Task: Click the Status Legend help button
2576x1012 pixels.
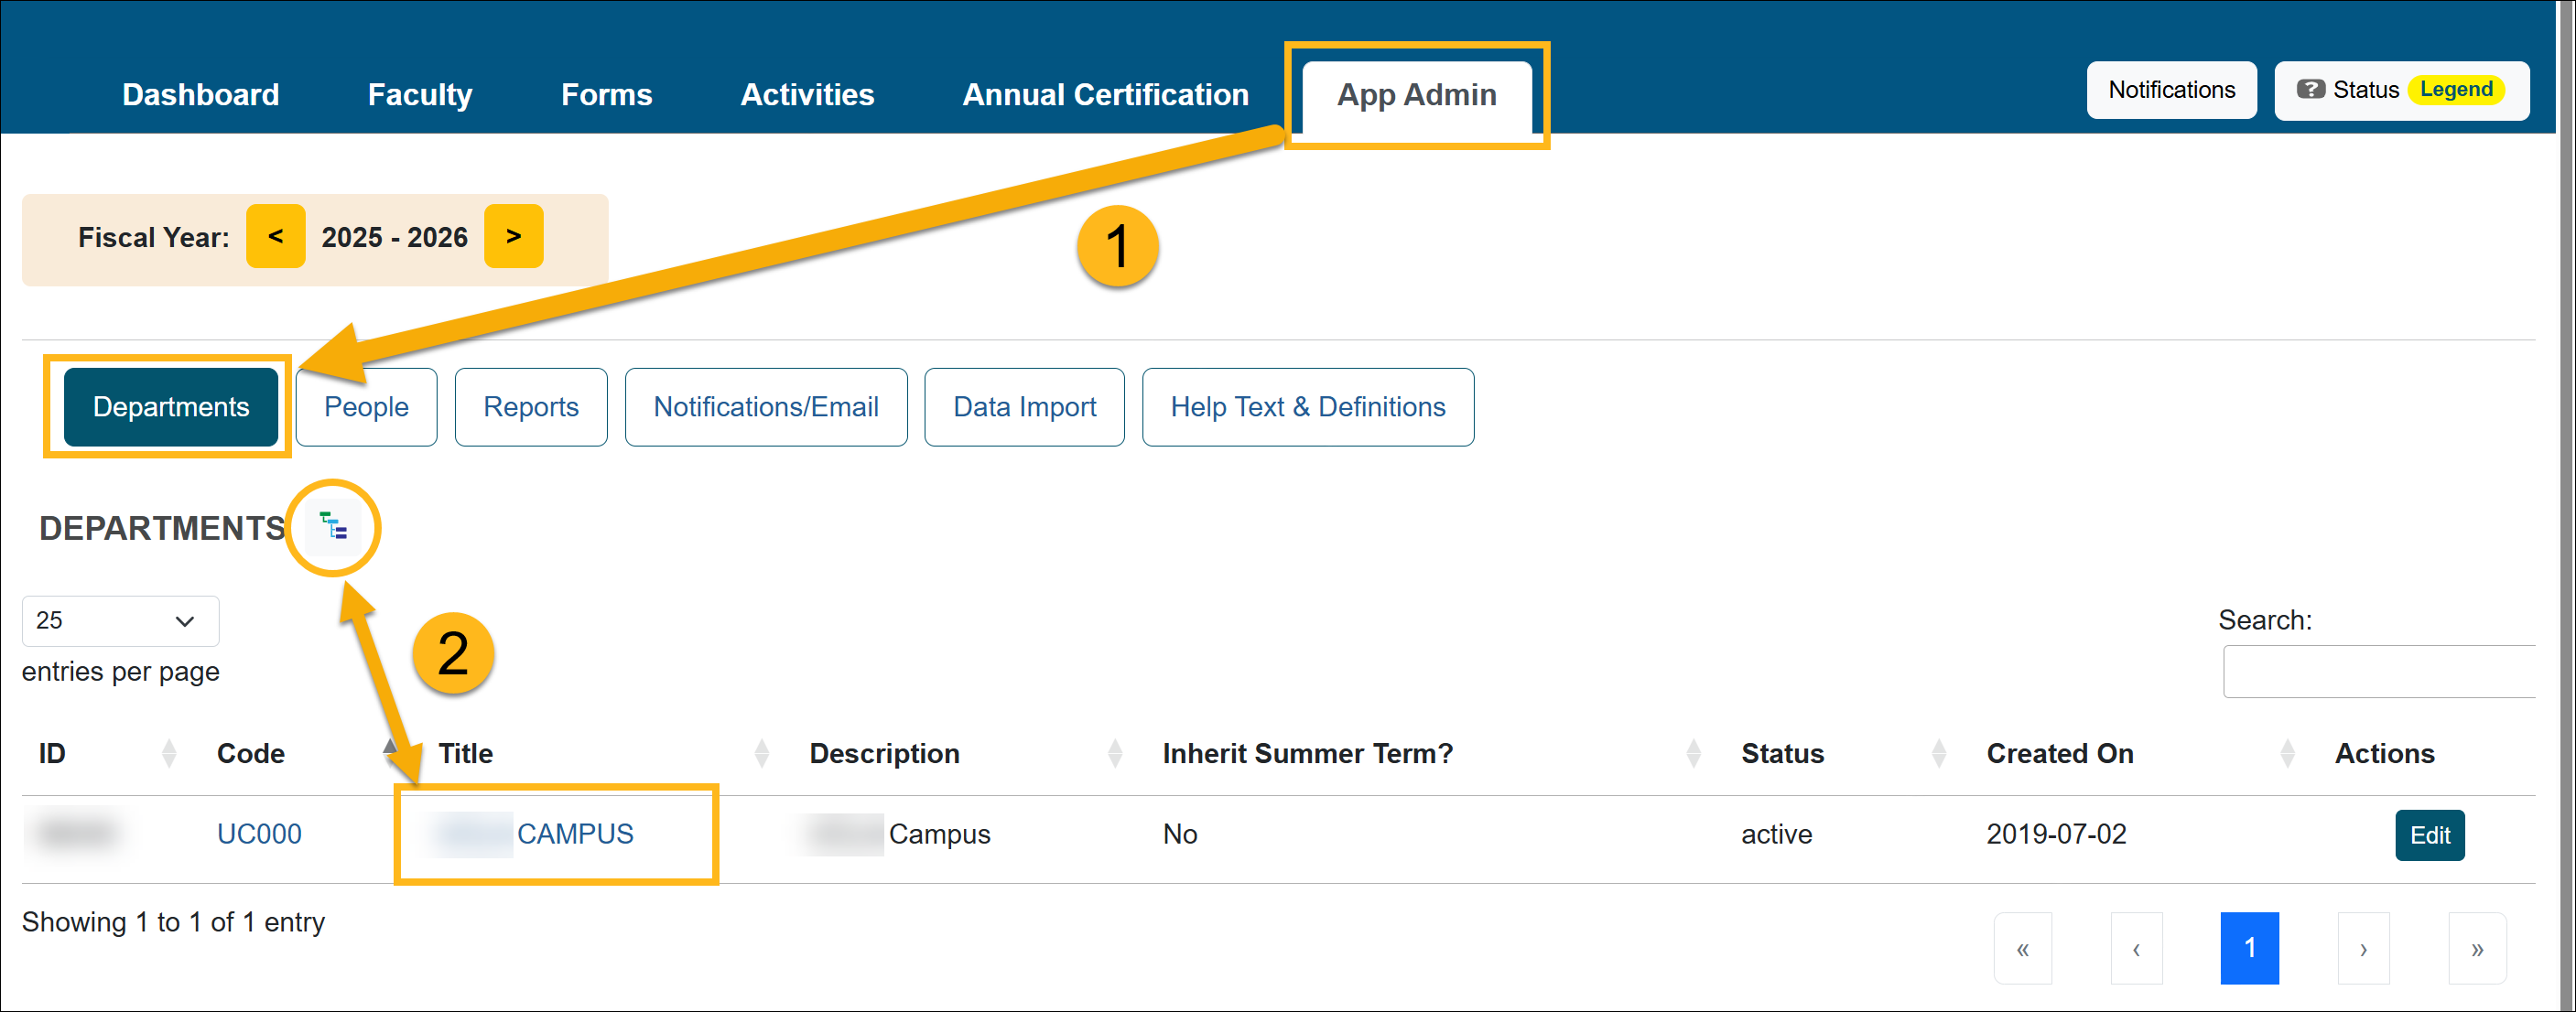Action: click(2401, 90)
